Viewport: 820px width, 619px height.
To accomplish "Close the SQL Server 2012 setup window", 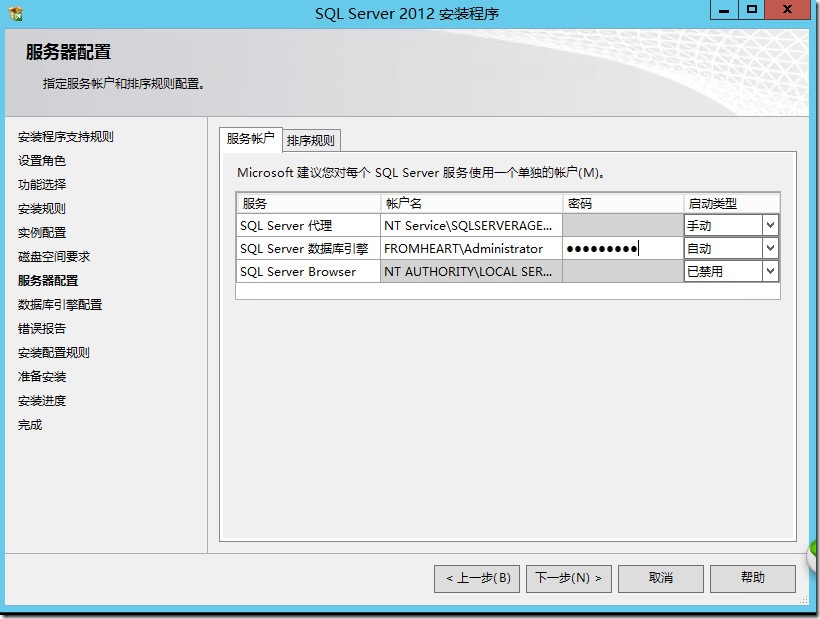I will 788,10.
